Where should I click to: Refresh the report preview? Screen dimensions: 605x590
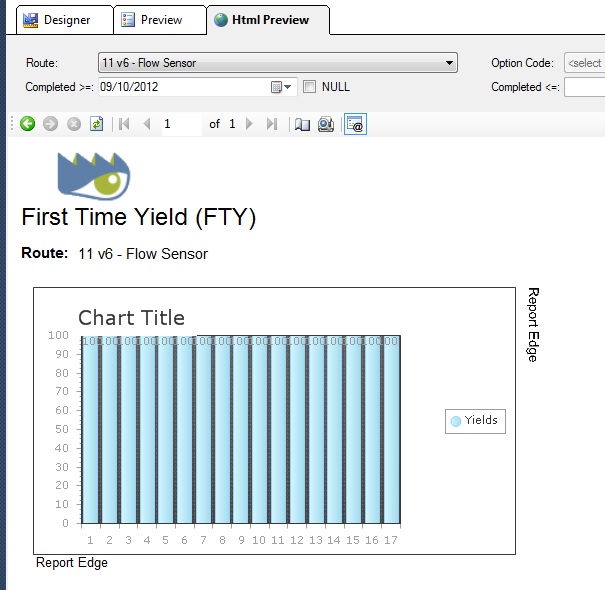96,124
